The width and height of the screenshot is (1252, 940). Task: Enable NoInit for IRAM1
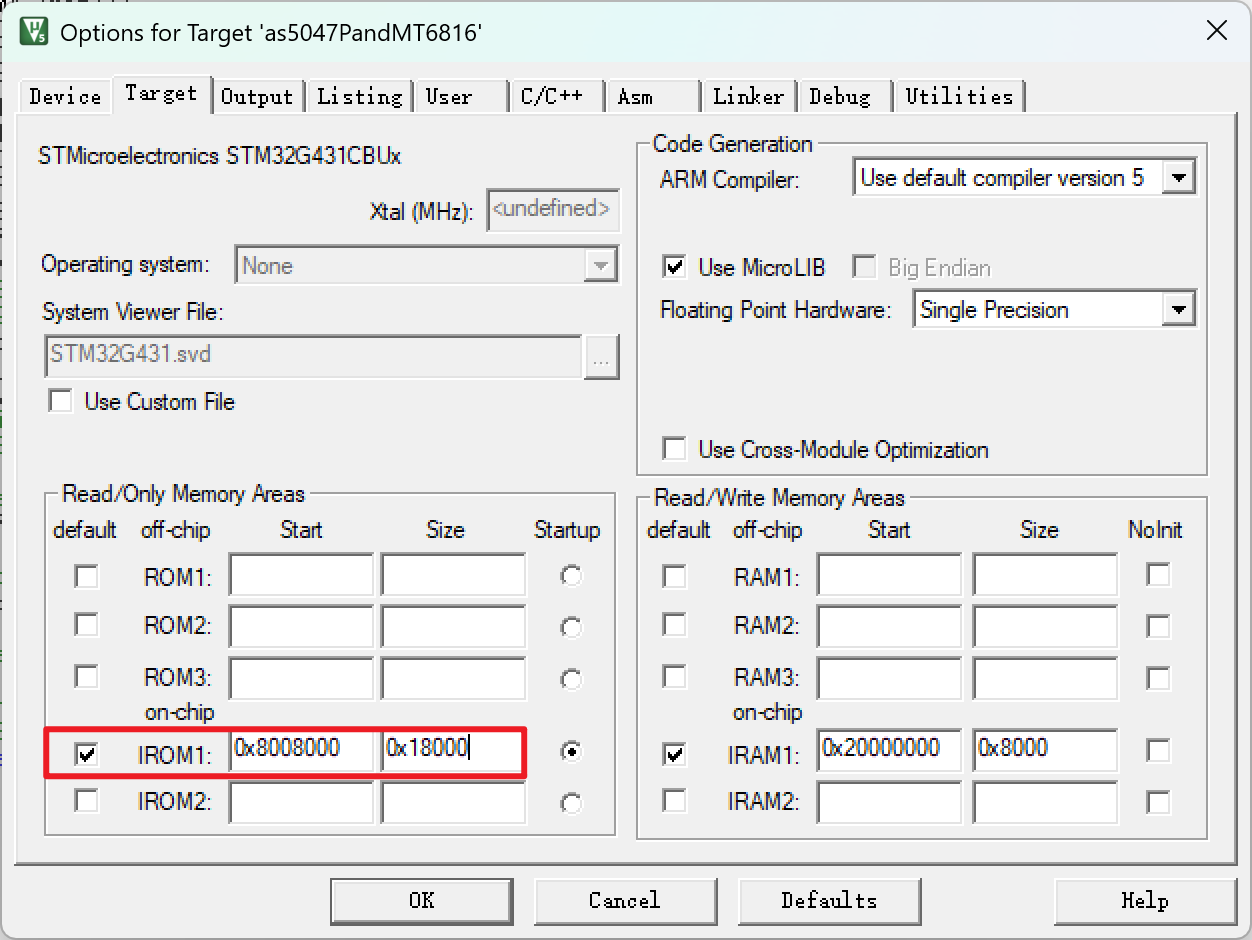(1158, 750)
